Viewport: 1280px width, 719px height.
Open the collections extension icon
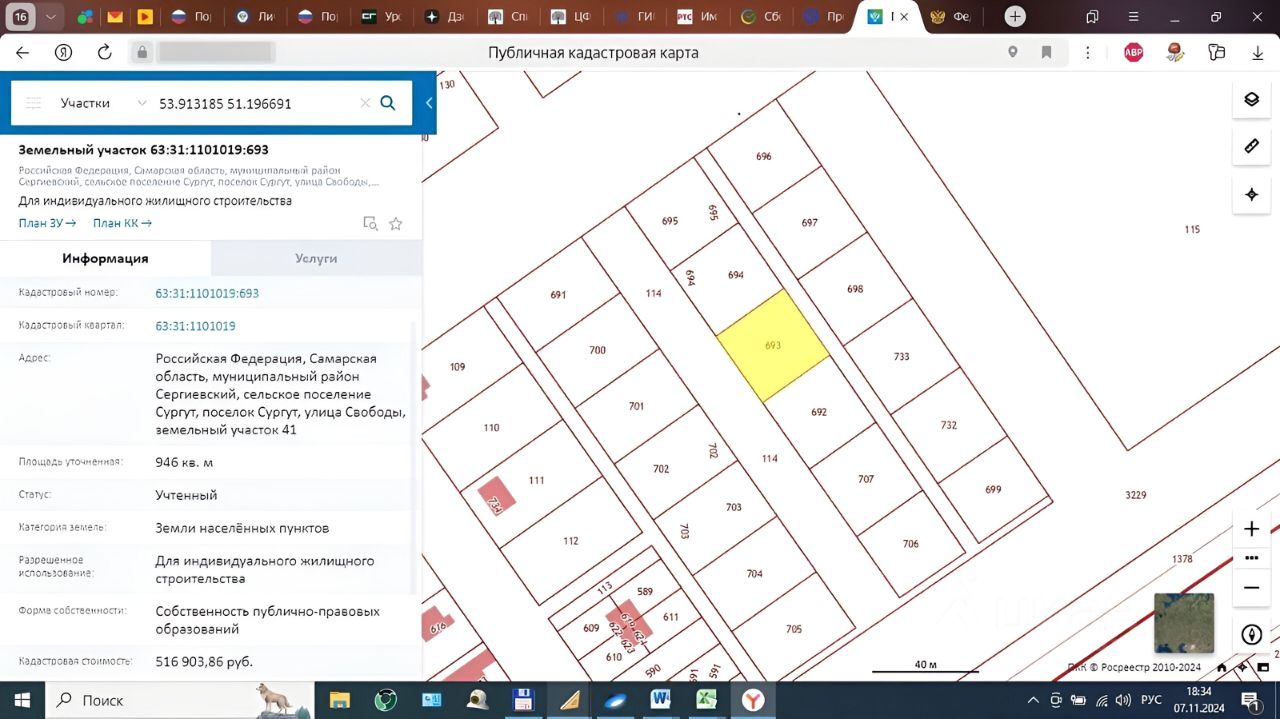coord(1216,53)
